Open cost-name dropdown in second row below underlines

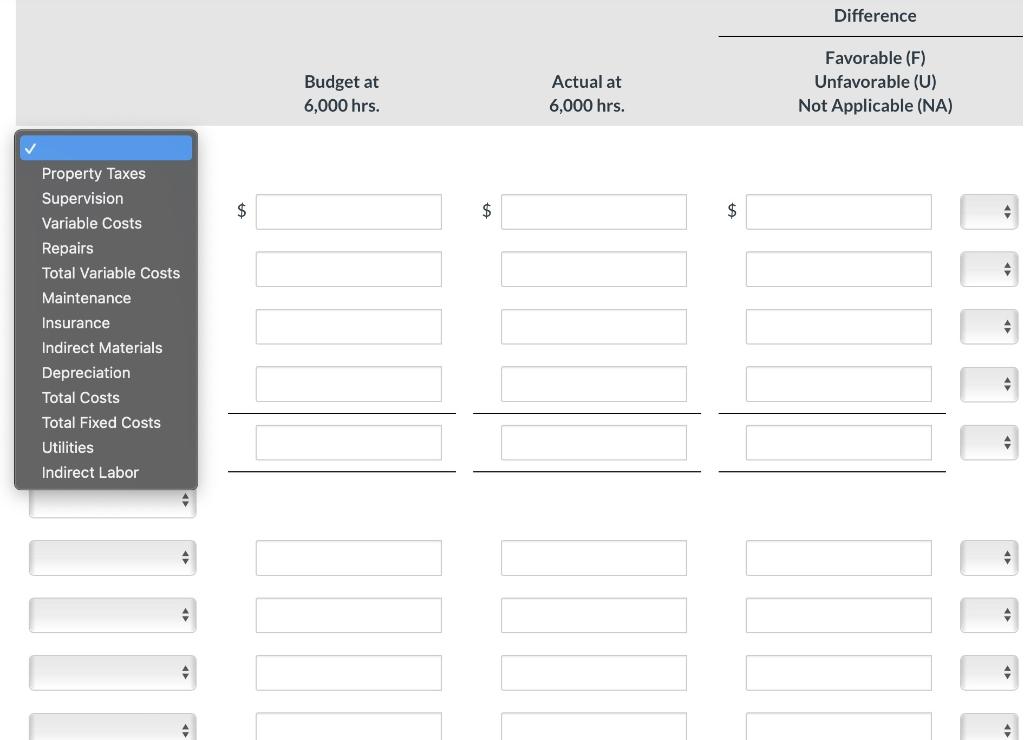(112, 615)
